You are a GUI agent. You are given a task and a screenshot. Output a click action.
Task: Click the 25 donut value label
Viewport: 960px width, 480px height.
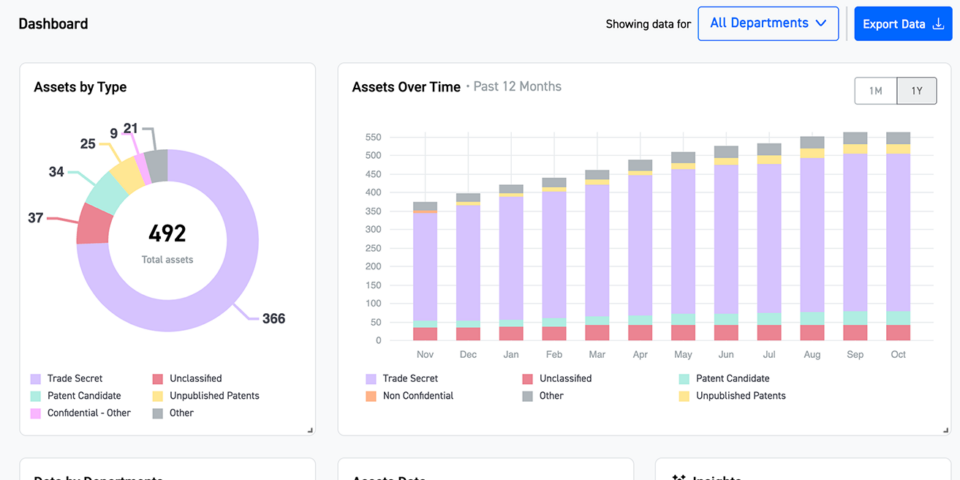tap(88, 144)
